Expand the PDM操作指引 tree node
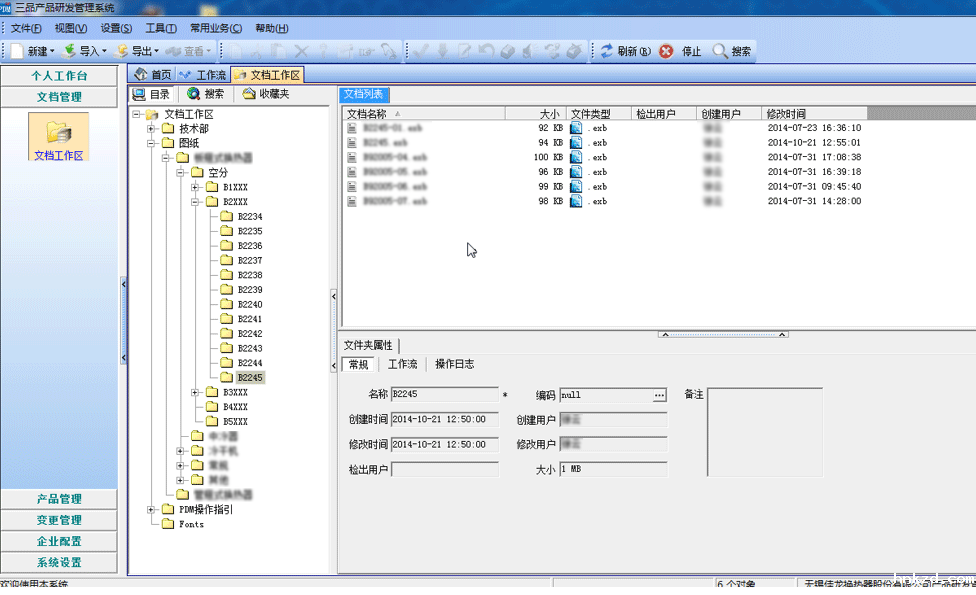 pos(152,510)
